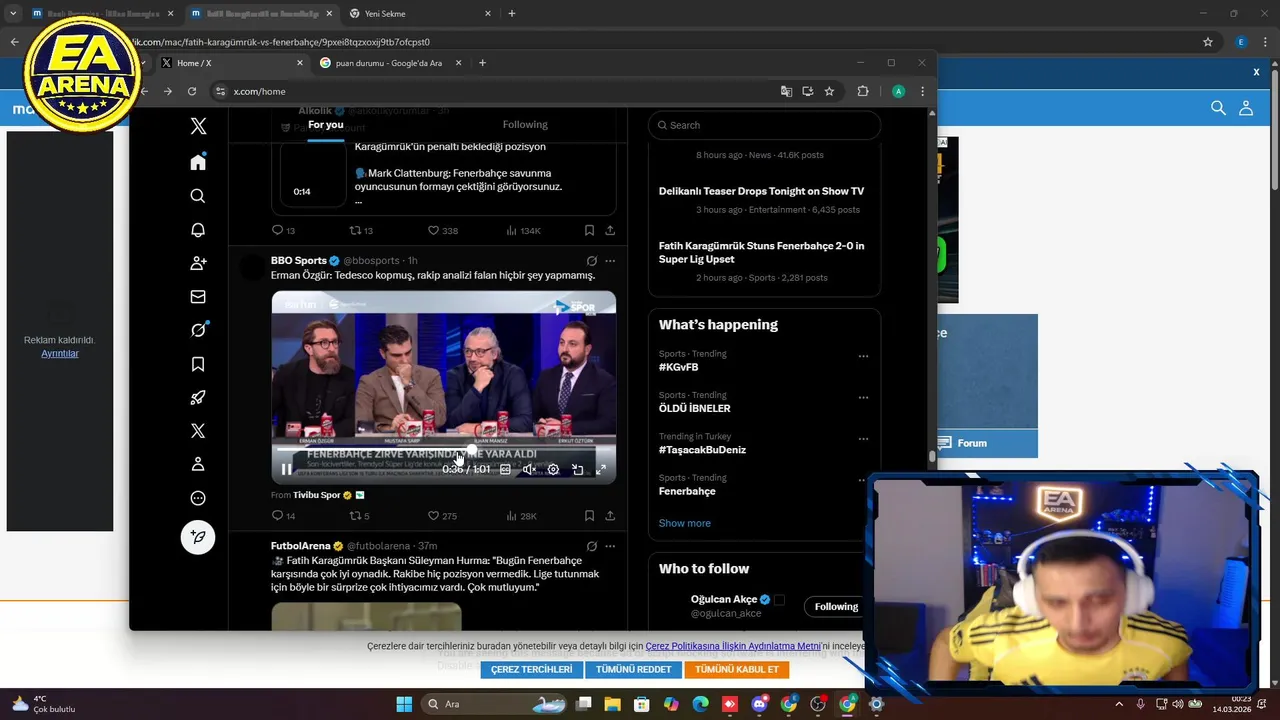
Task: Like the BBO Sports post (275)
Action: tap(442, 516)
